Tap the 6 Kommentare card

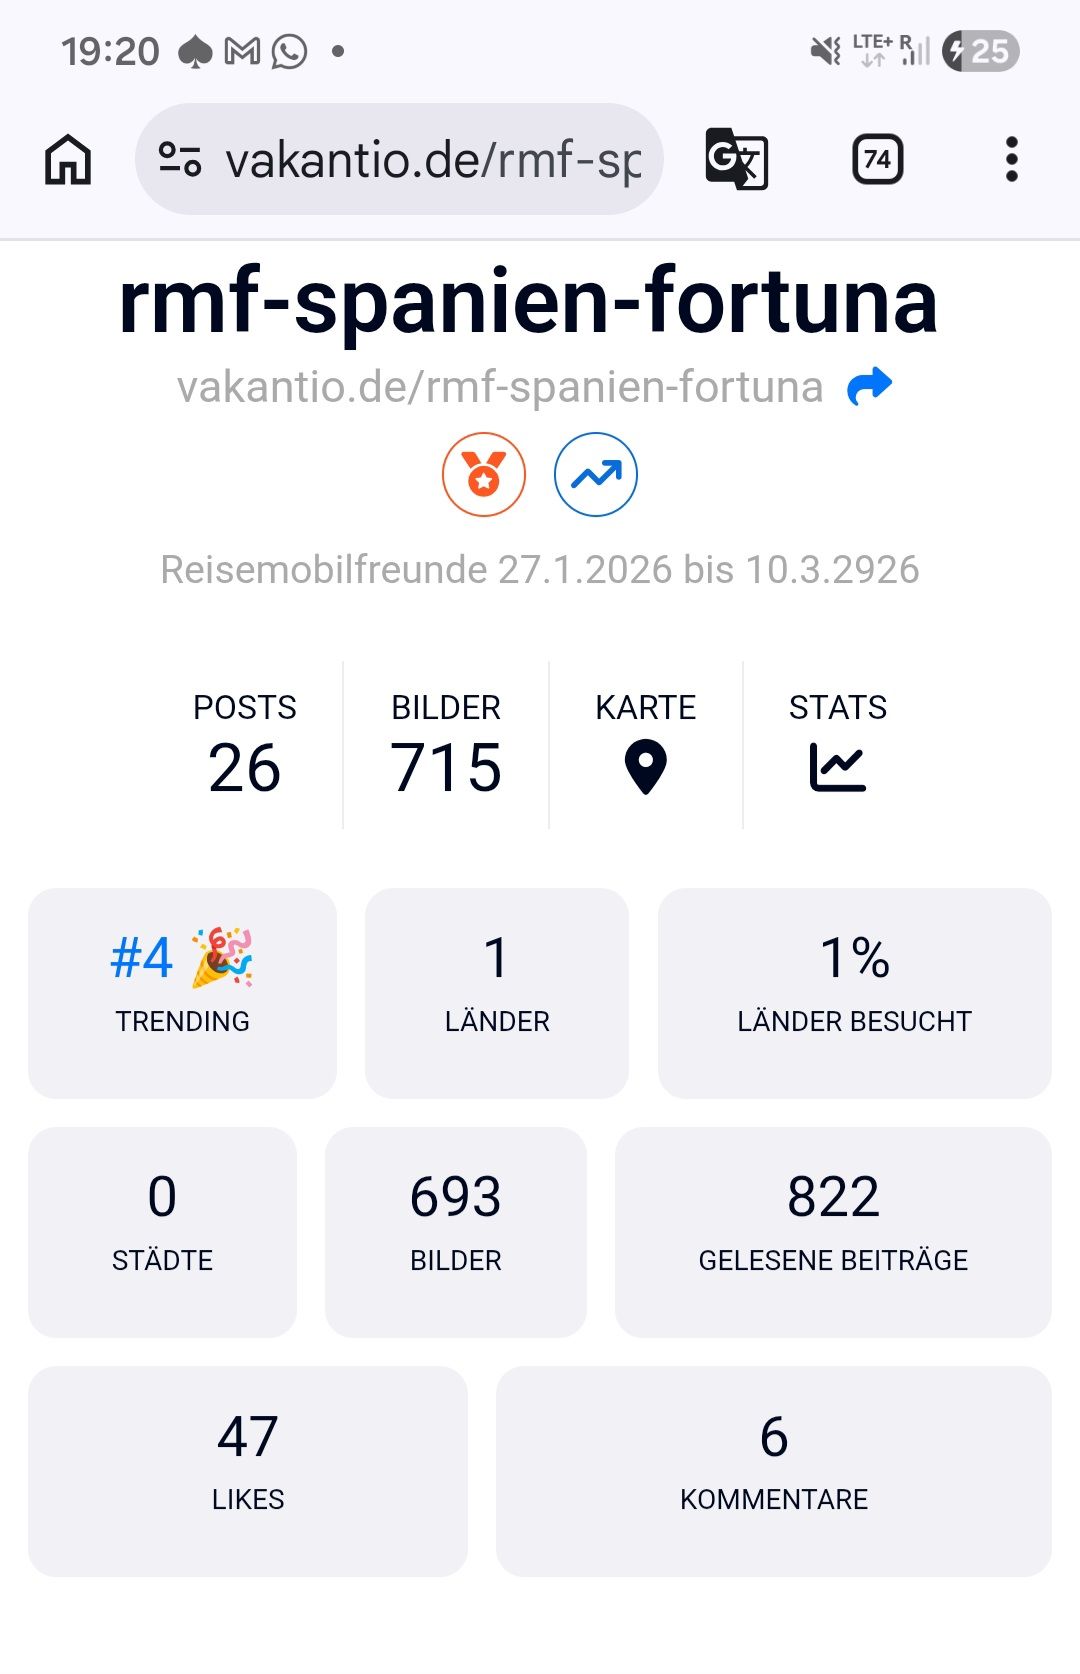[x=774, y=1471]
